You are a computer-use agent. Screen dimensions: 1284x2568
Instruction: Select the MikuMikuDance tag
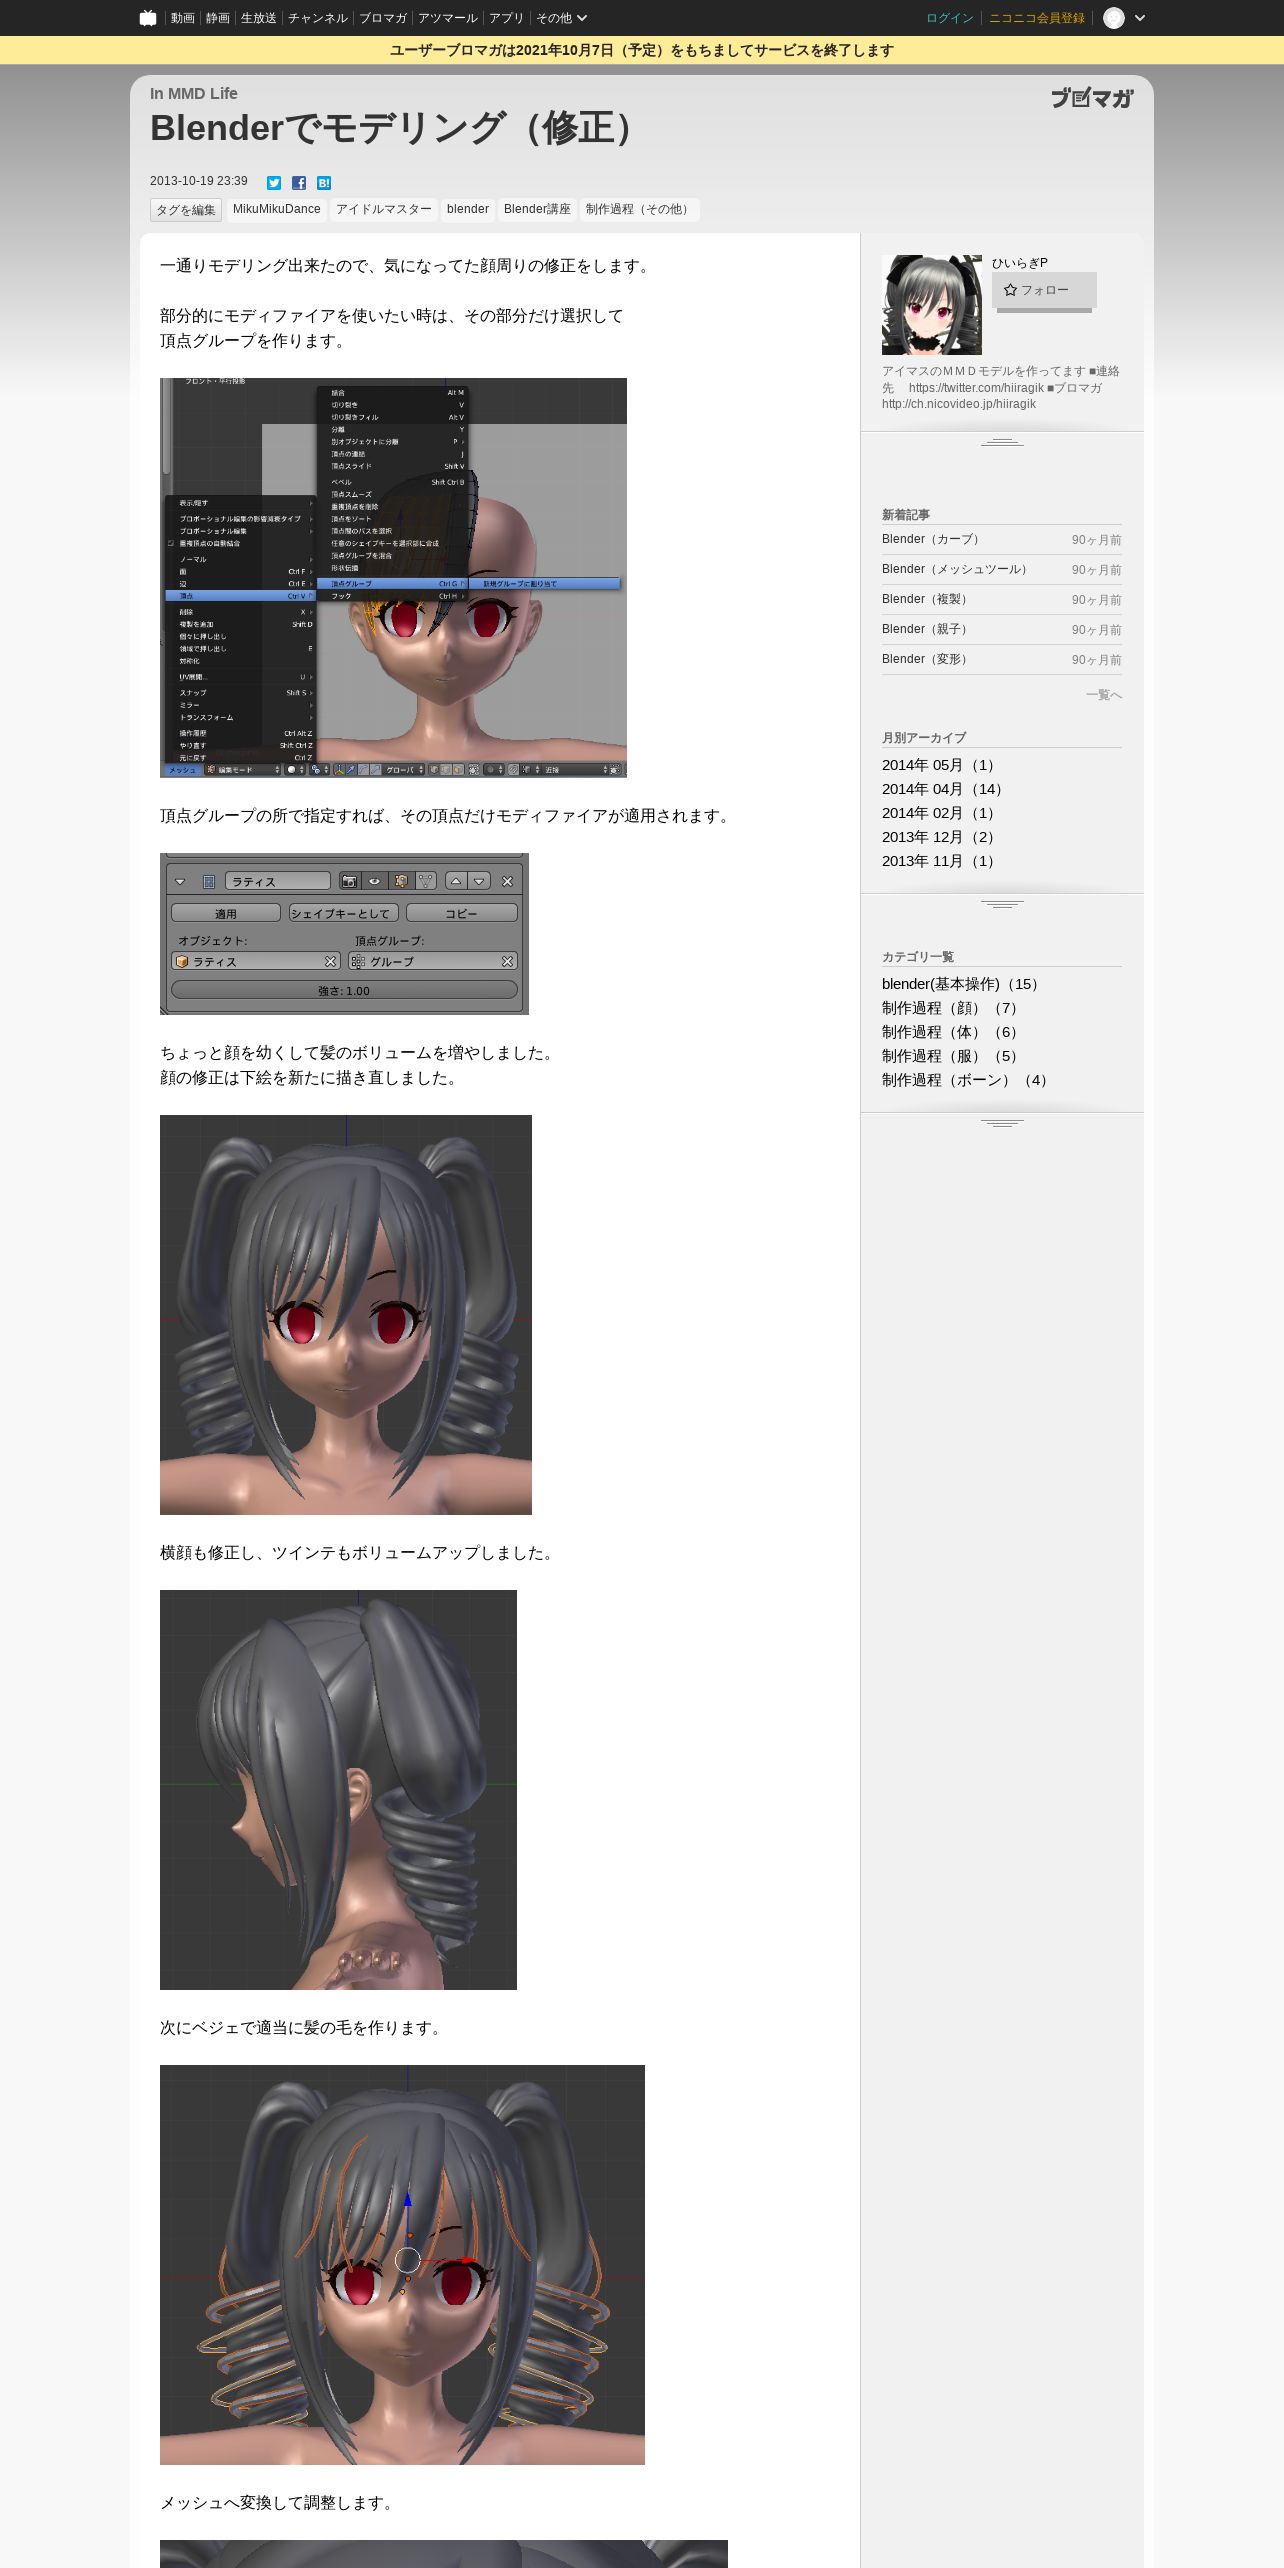coord(277,209)
